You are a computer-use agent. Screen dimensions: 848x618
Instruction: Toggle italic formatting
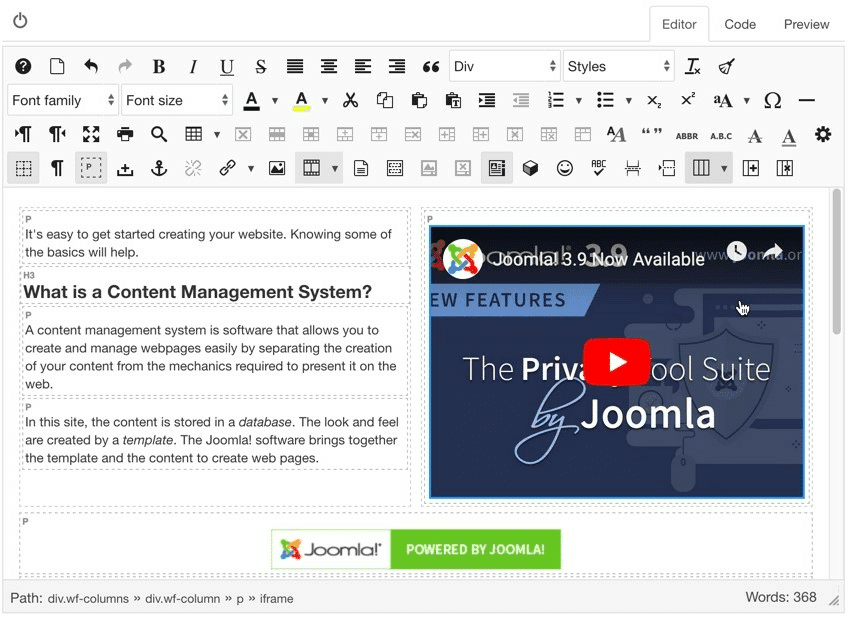point(193,66)
